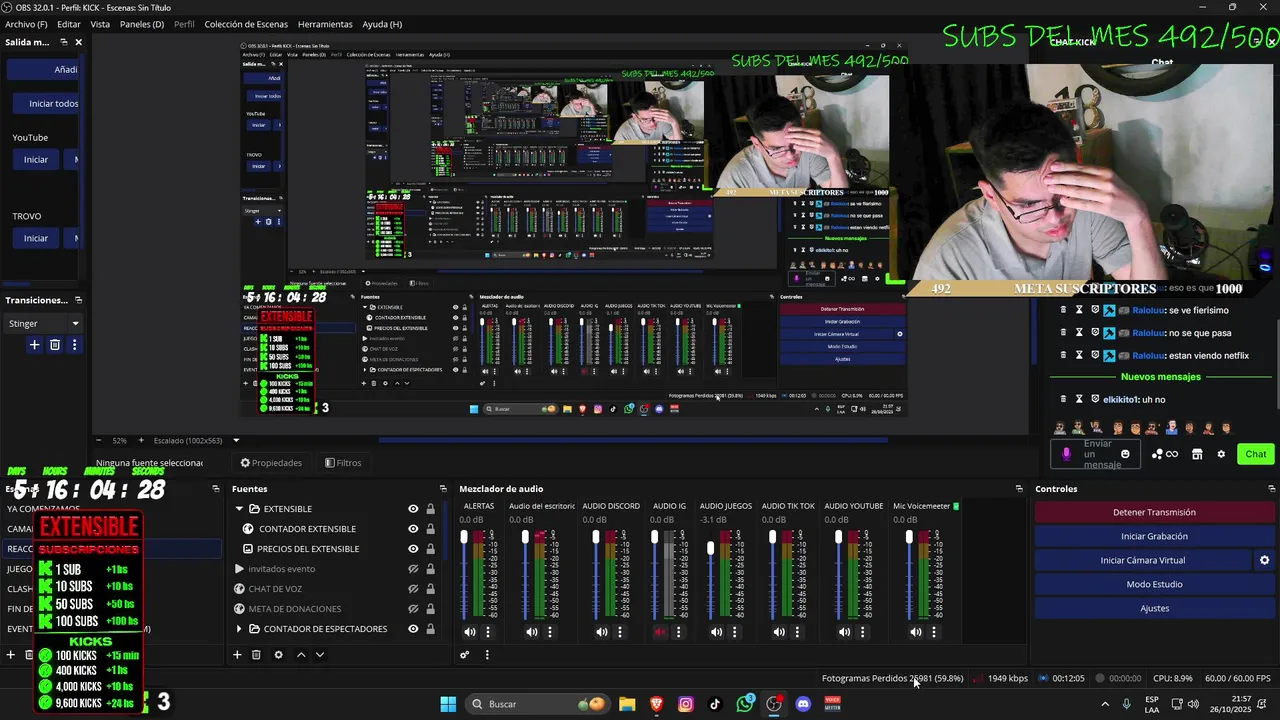Open TikTok from the taskbar

click(x=715, y=704)
